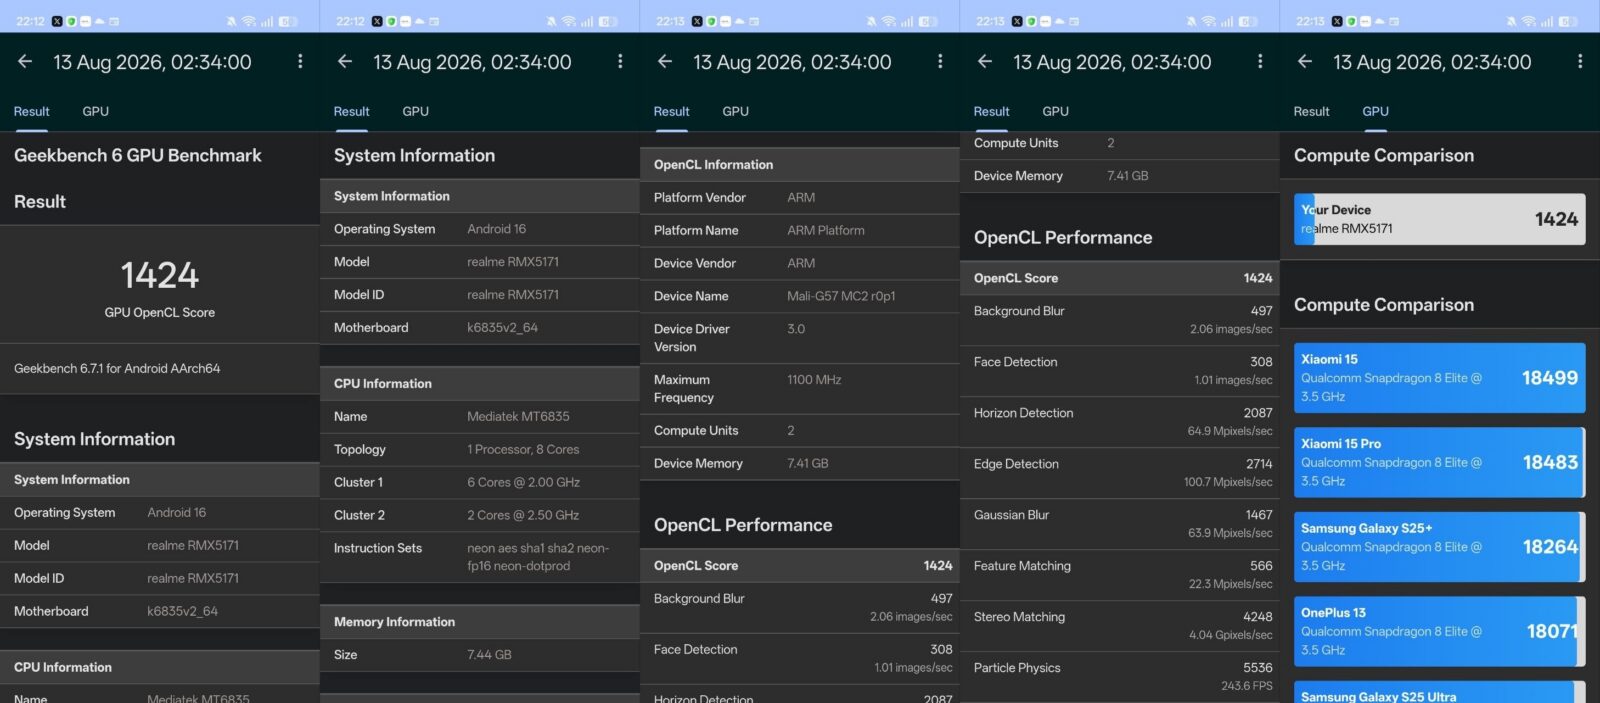1600x703 pixels.
Task: Tap Stereo Matching 4248 row
Action: [1120, 626]
